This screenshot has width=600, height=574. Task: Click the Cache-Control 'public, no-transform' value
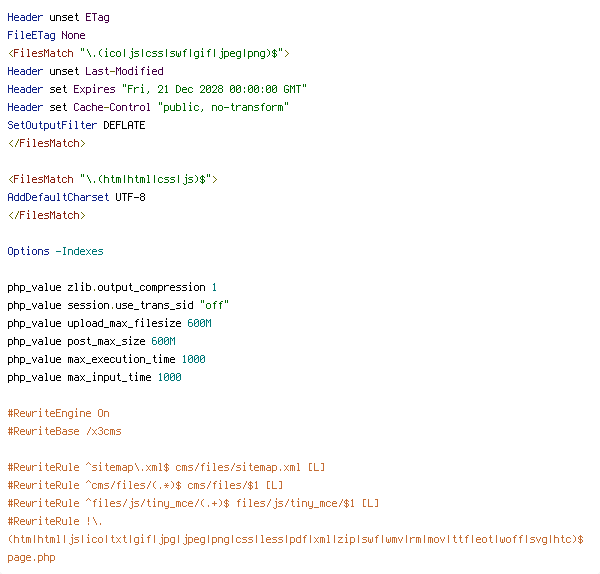223,108
